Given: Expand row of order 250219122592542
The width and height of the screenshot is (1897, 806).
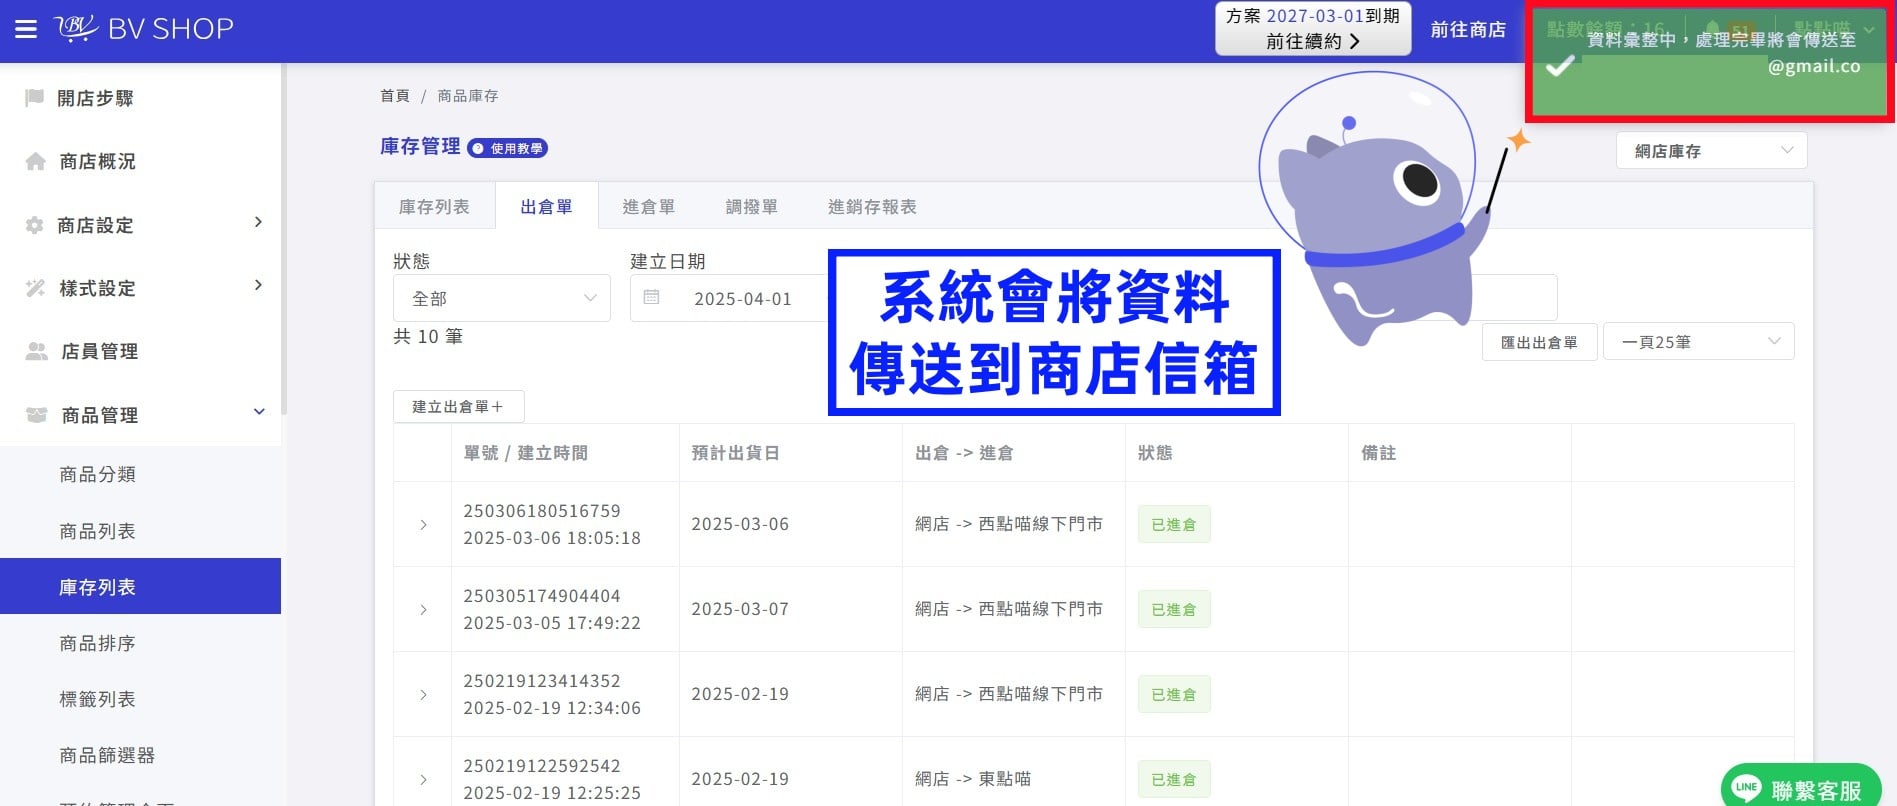Looking at the screenshot, I should [x=423, y=780].
